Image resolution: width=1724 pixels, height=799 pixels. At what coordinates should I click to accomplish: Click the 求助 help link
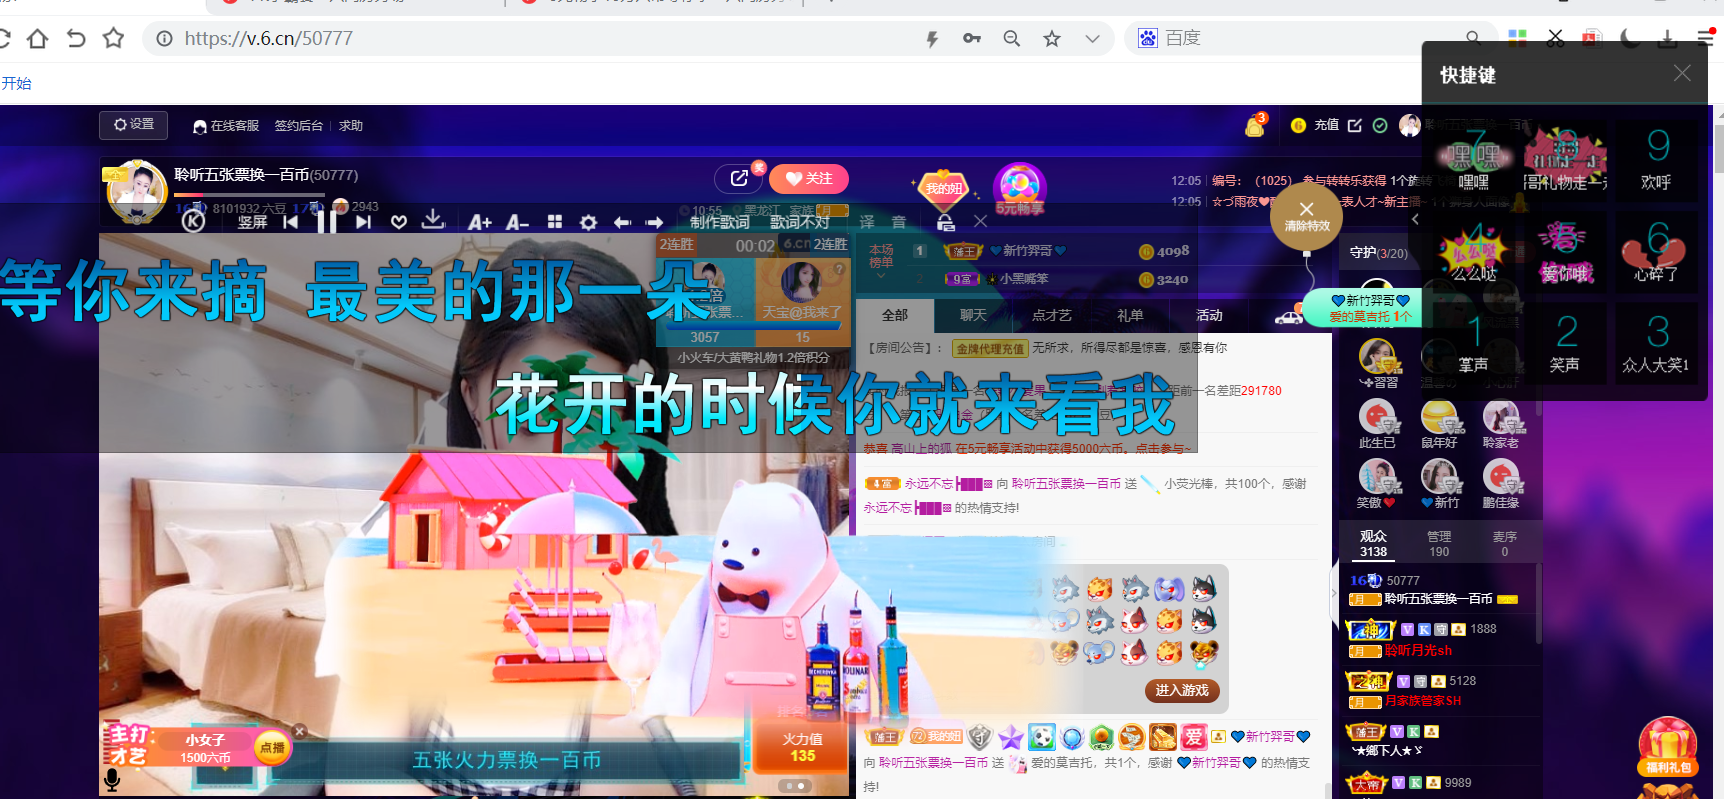coord(350,126)
